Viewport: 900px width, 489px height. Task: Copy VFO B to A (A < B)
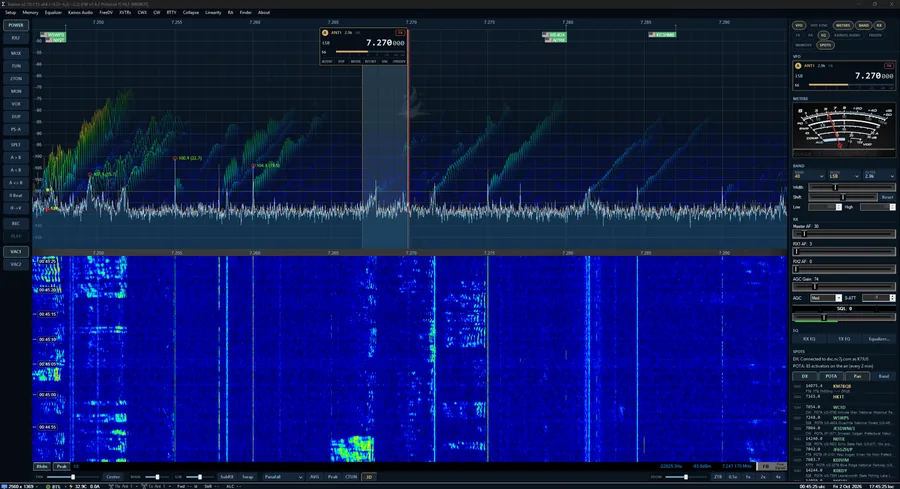[x=16, y=170]
